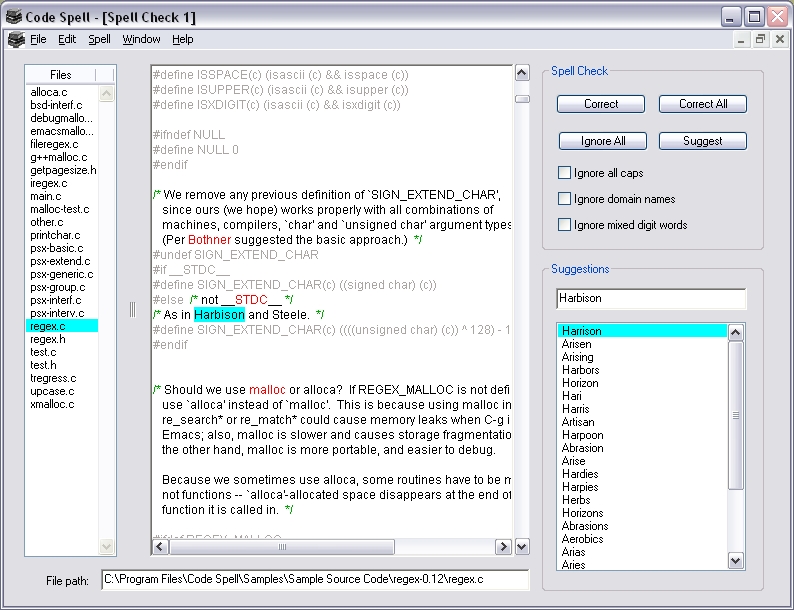Select Harpoon in the suggestions list
794x610 pixels.
582,435
